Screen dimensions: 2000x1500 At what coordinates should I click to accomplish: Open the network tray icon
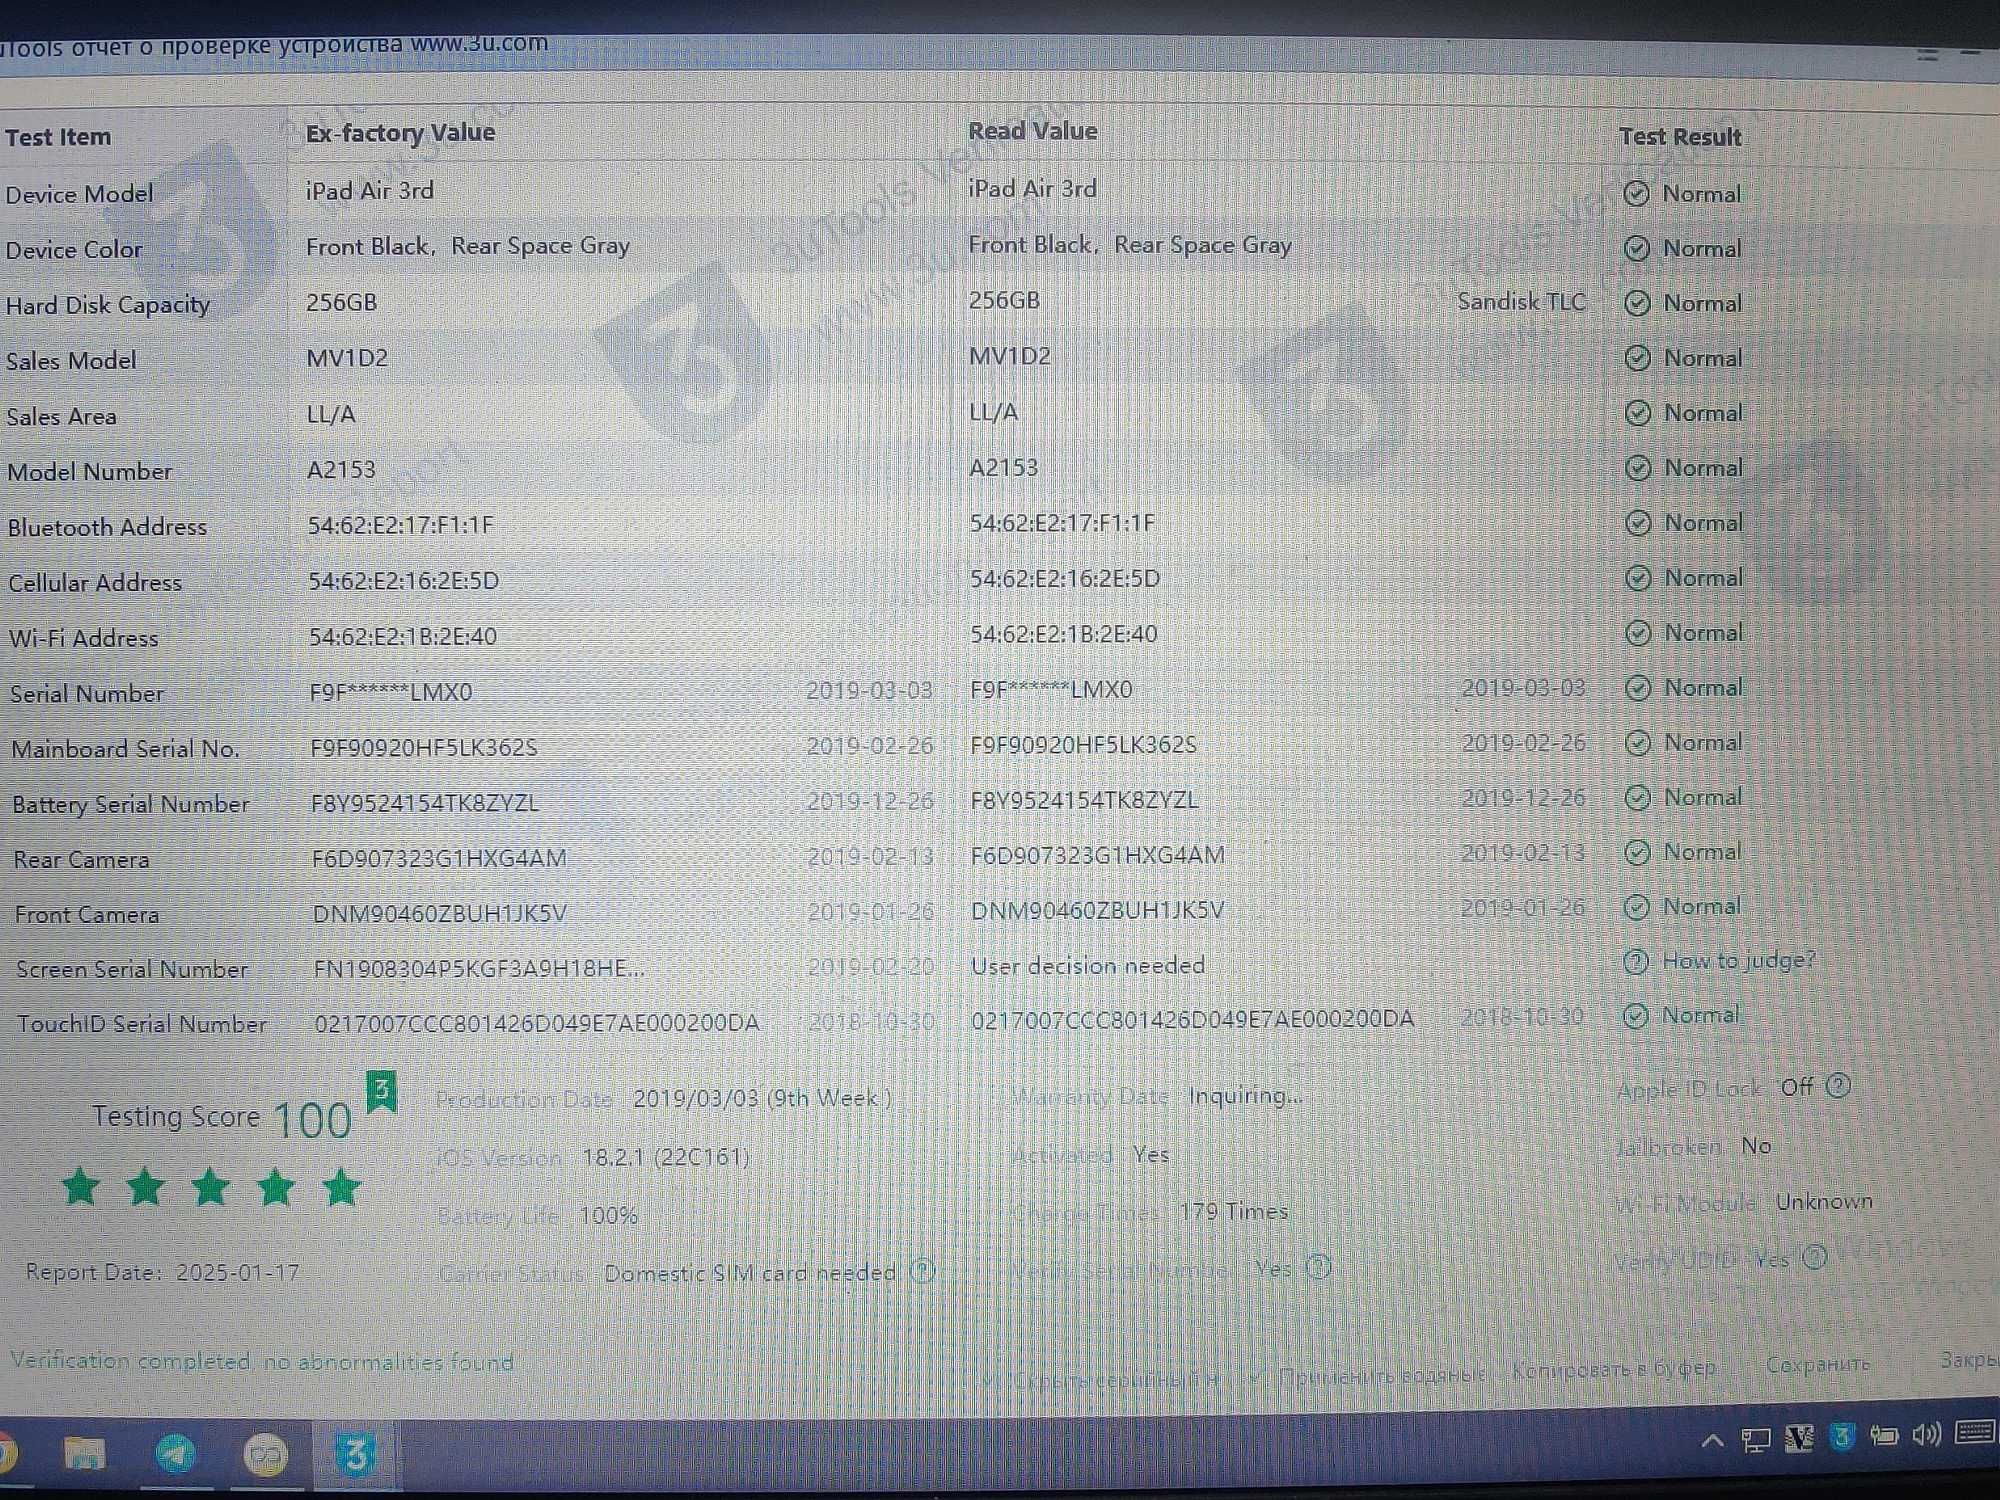(1755, 1439)
